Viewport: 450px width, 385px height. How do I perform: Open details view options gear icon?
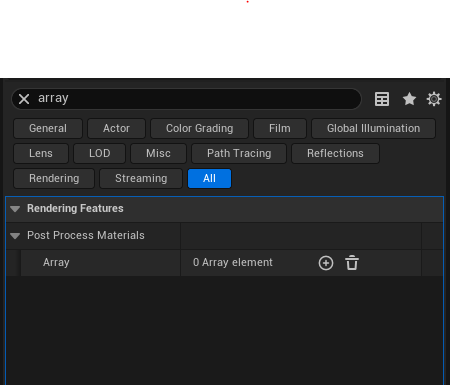(x=434, y=99)
